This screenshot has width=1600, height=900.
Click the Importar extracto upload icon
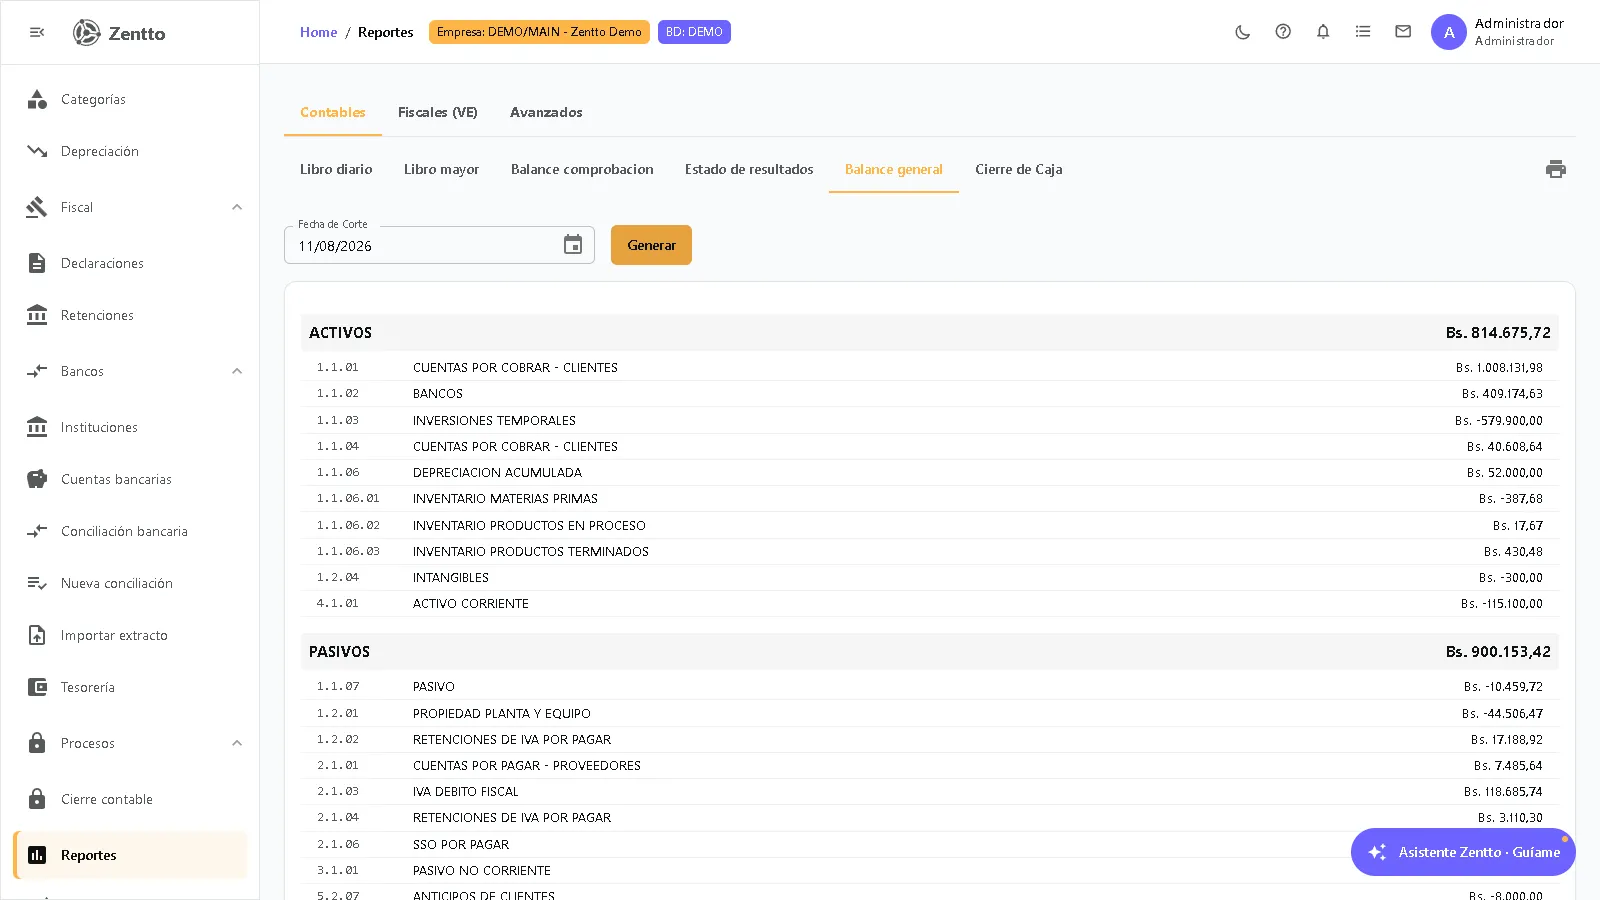tap(37, 635)
